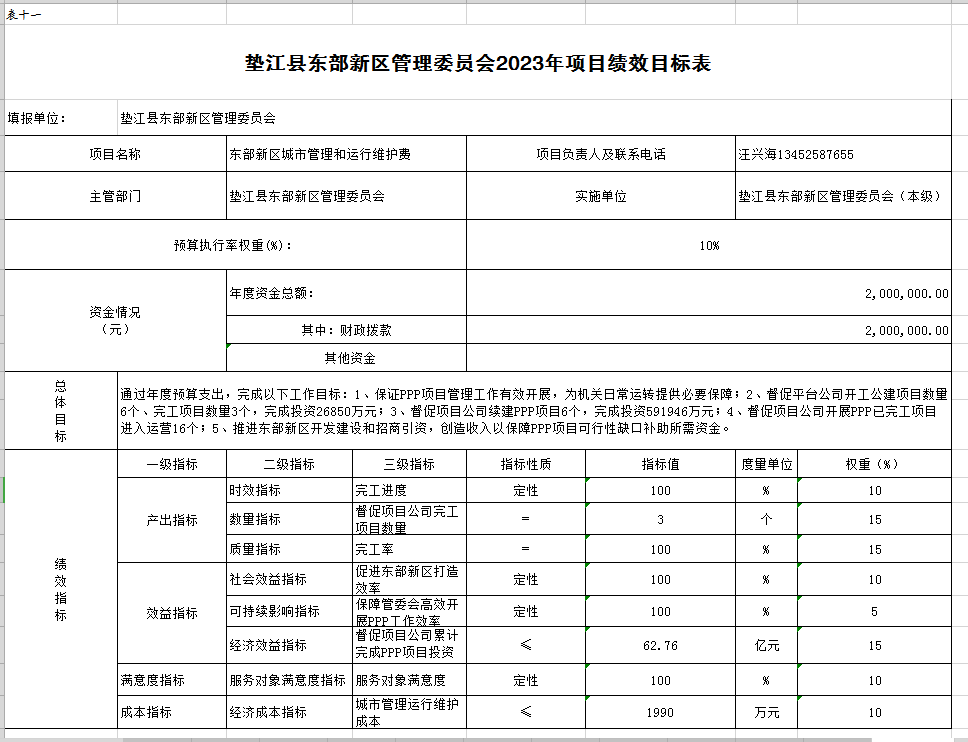The image size is (968, 742).
Task: Select the '度量单位' column header
Action: point(767,464)
